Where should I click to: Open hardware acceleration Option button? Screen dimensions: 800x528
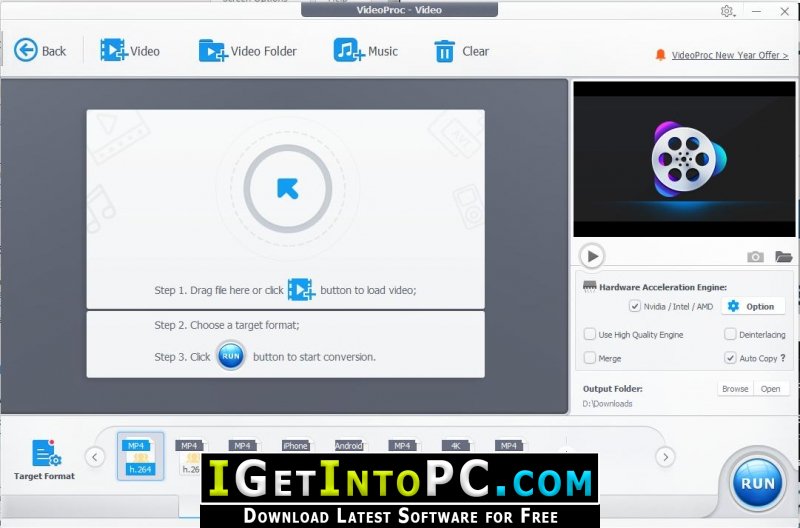point(753,306)
